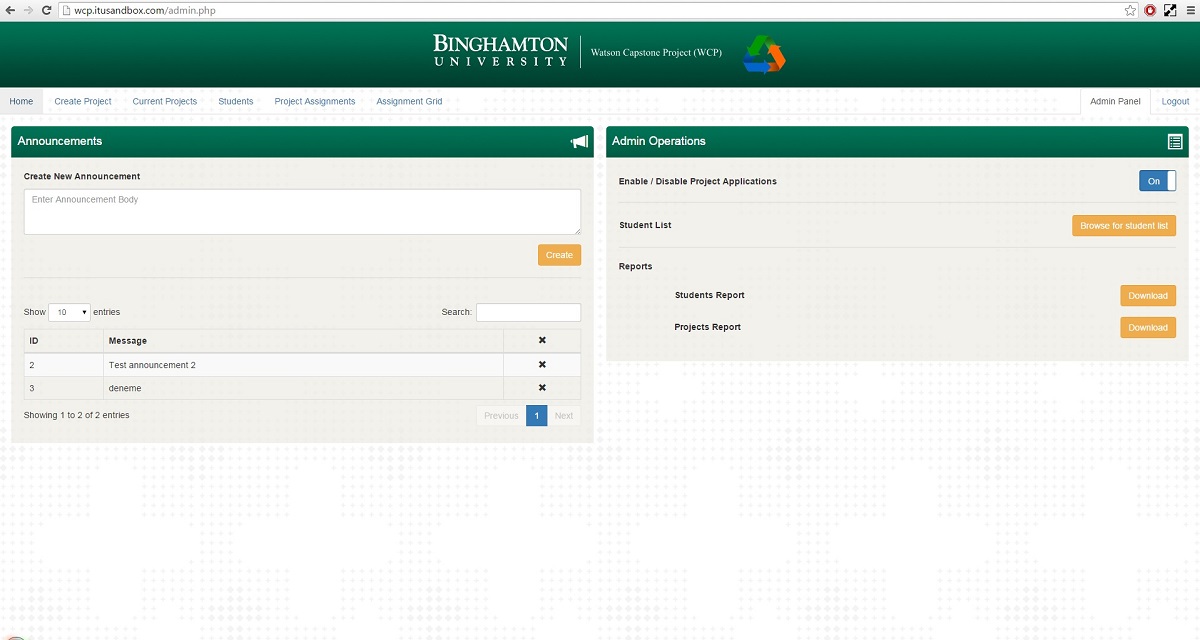Click the Logout link
1200x640 pixels.
[x=1175, y=101]
